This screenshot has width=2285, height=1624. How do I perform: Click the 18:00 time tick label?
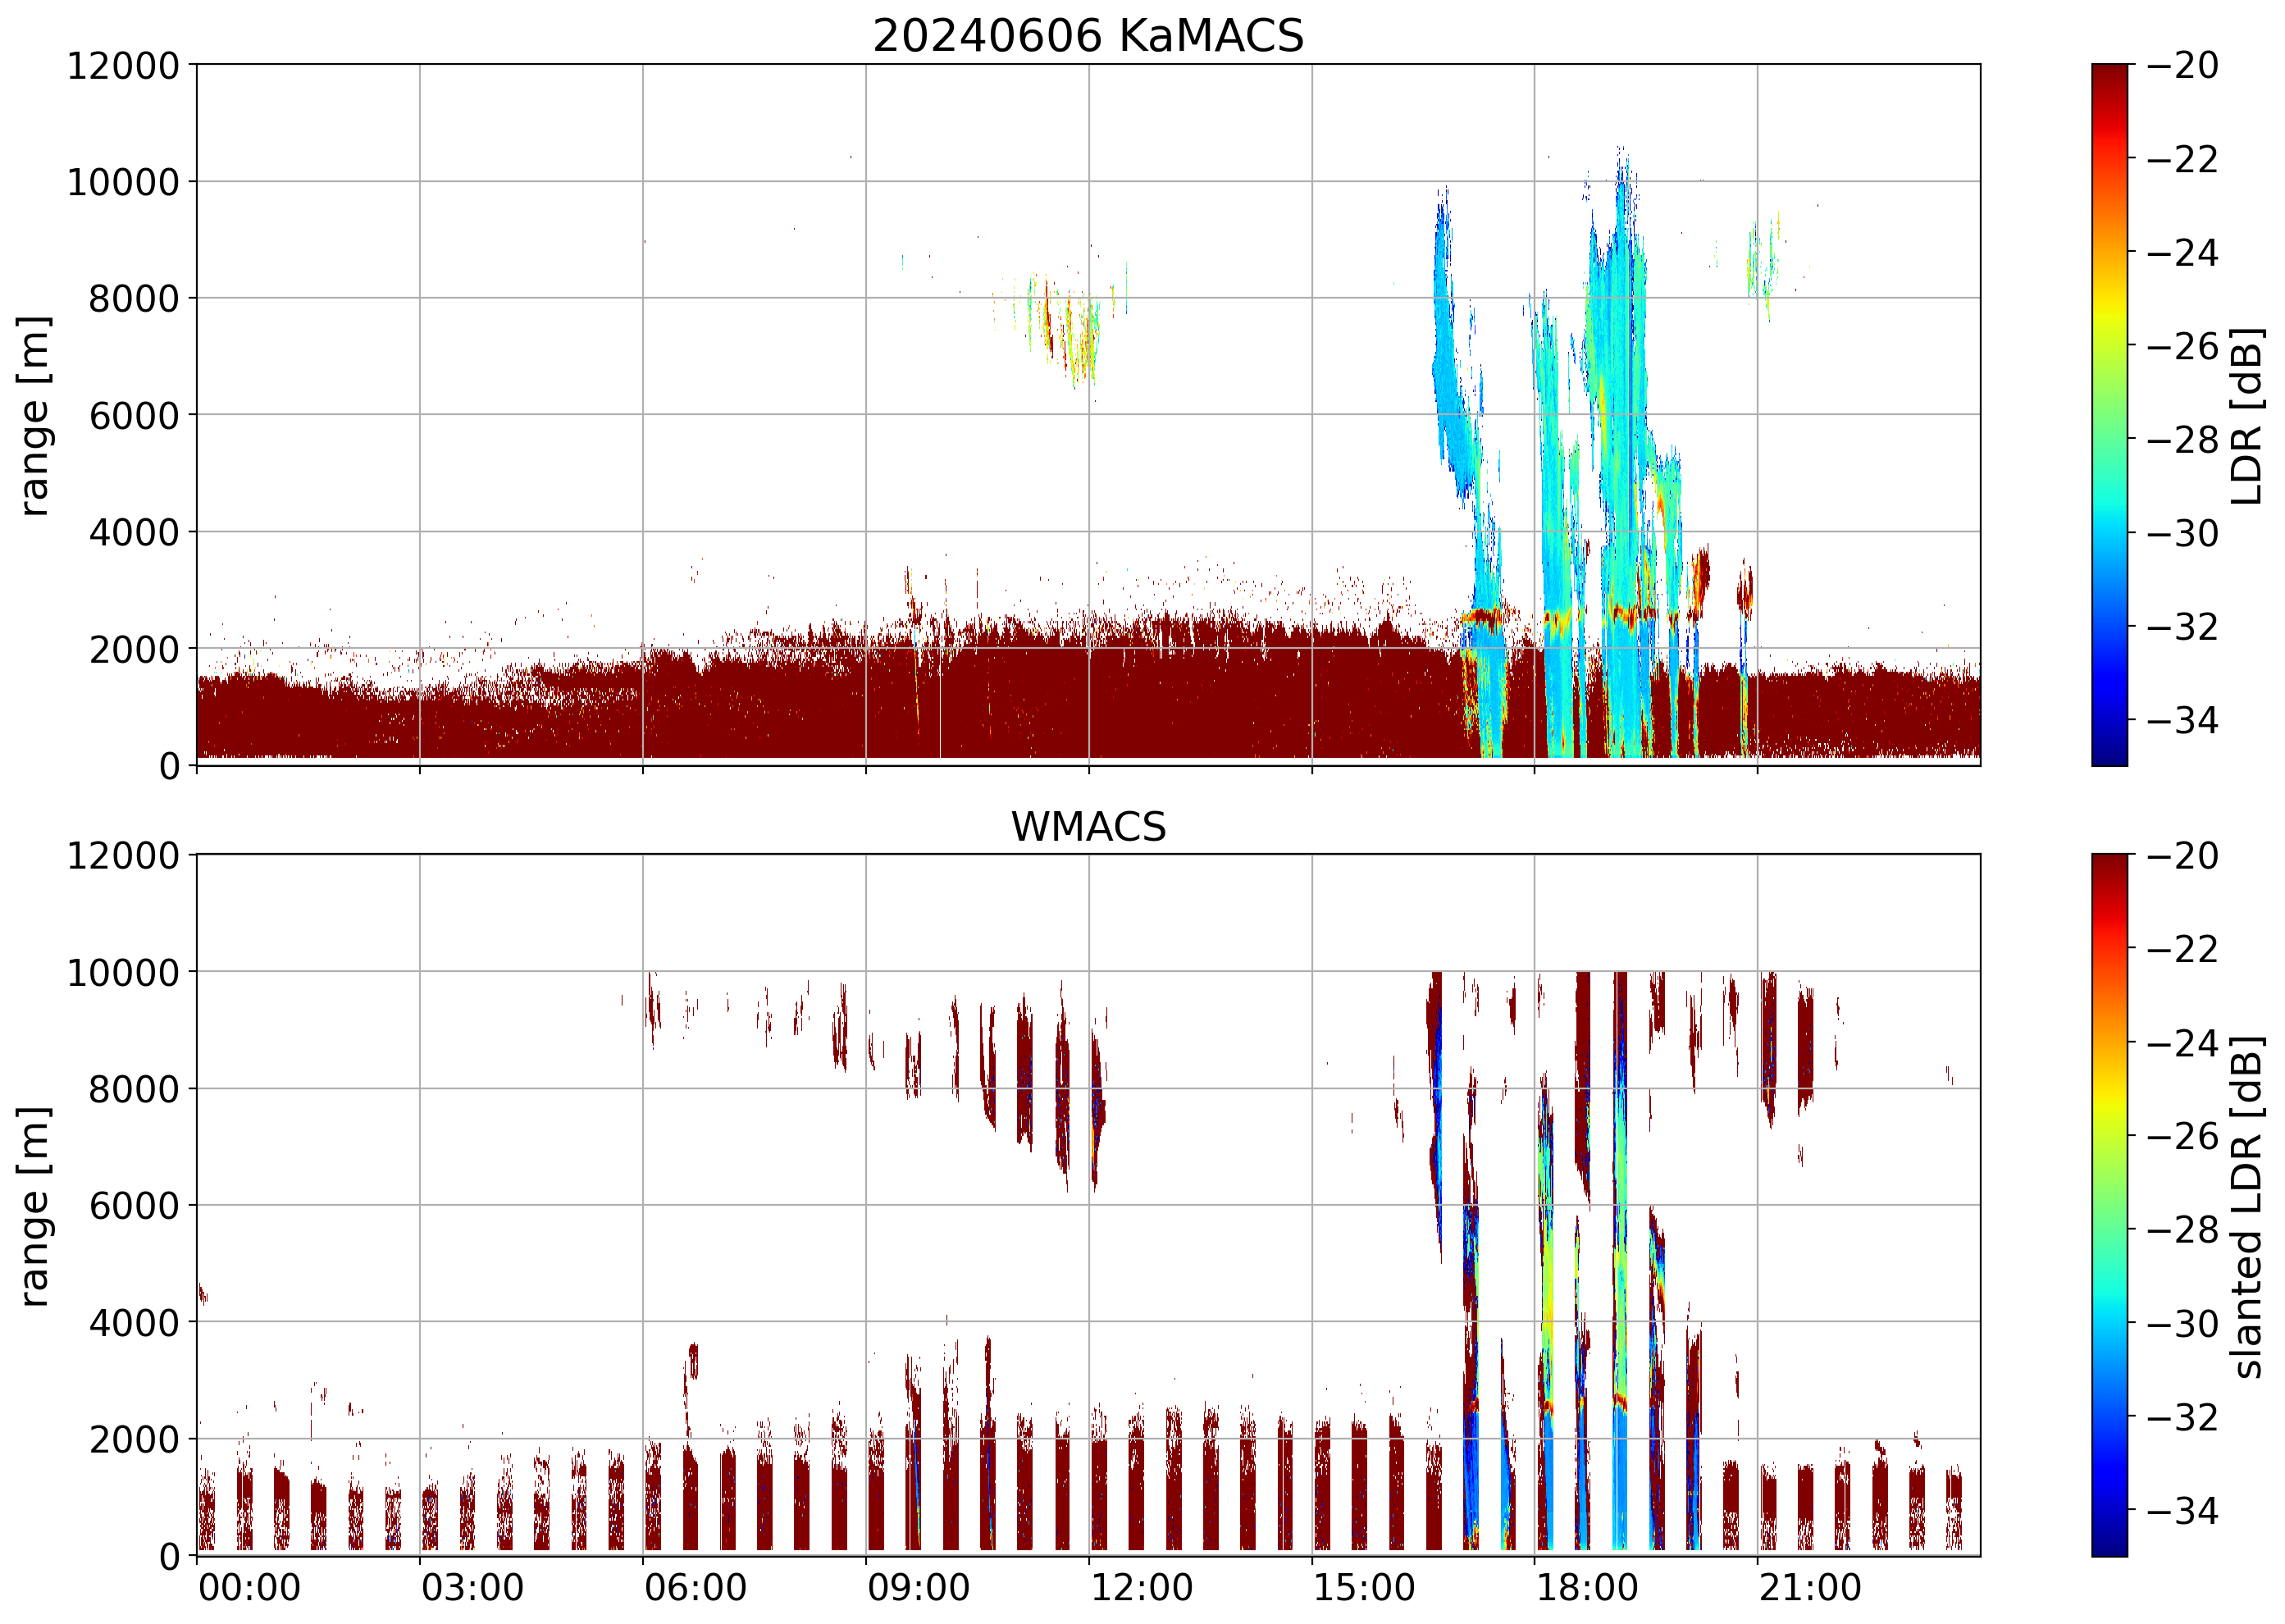(x=1587, y=1588)
